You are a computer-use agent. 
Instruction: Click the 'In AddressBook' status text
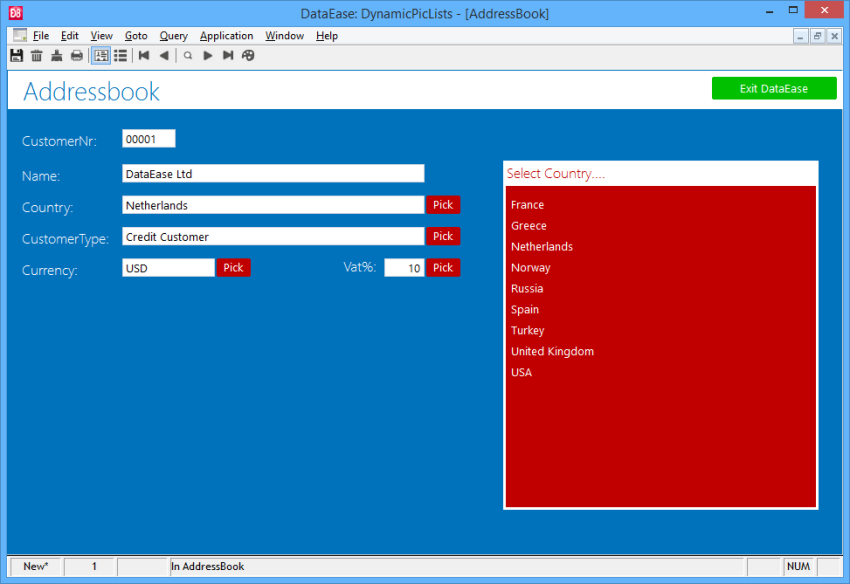pyautogui.click(x=208, y=567)
